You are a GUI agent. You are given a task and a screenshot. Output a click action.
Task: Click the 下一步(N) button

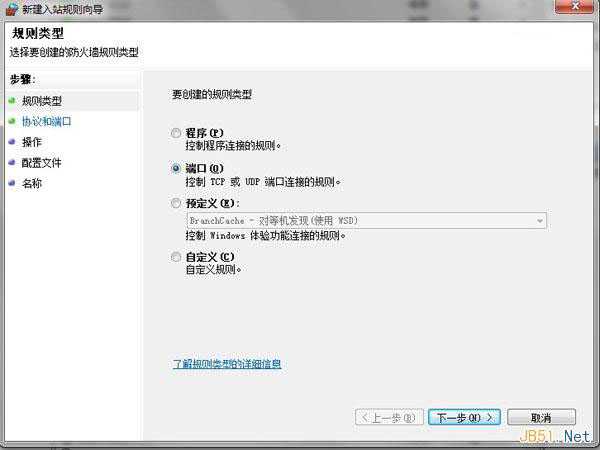tap(464, 417)
